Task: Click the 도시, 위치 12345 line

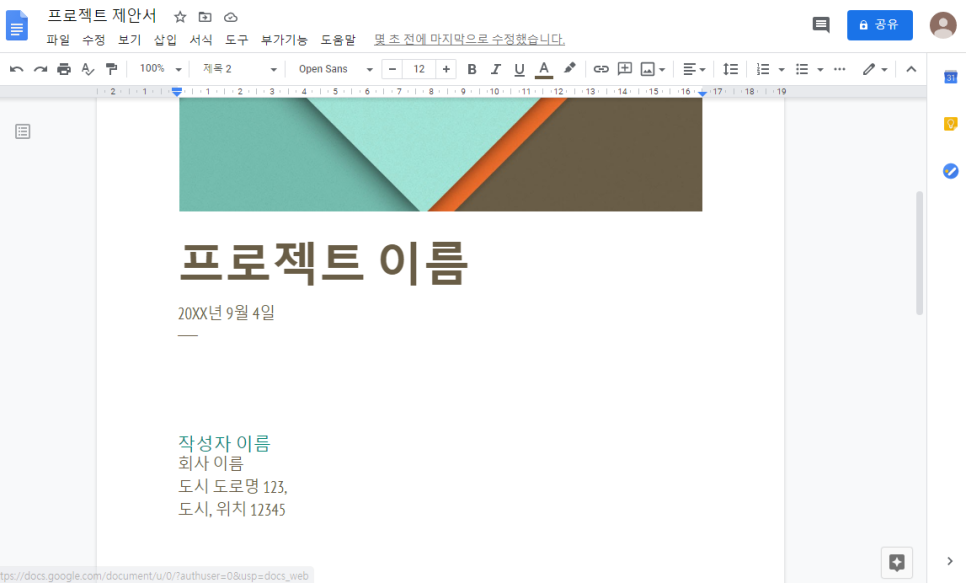Action: tap(232, 509)
